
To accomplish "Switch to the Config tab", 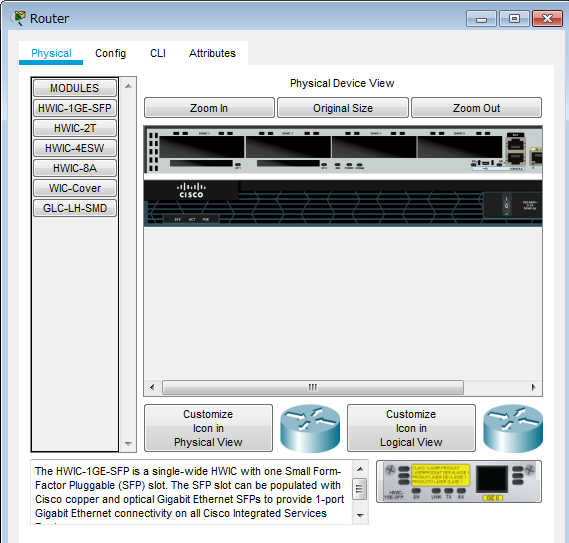I will tap(110, 53).
